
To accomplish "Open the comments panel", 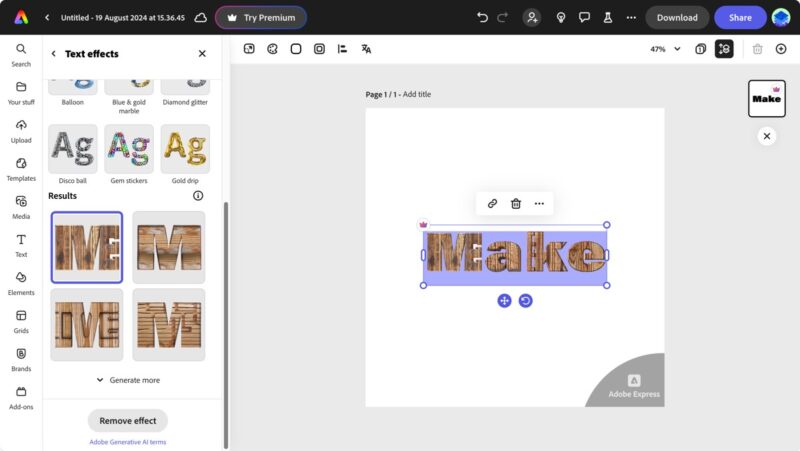I will tap(584, 17).
